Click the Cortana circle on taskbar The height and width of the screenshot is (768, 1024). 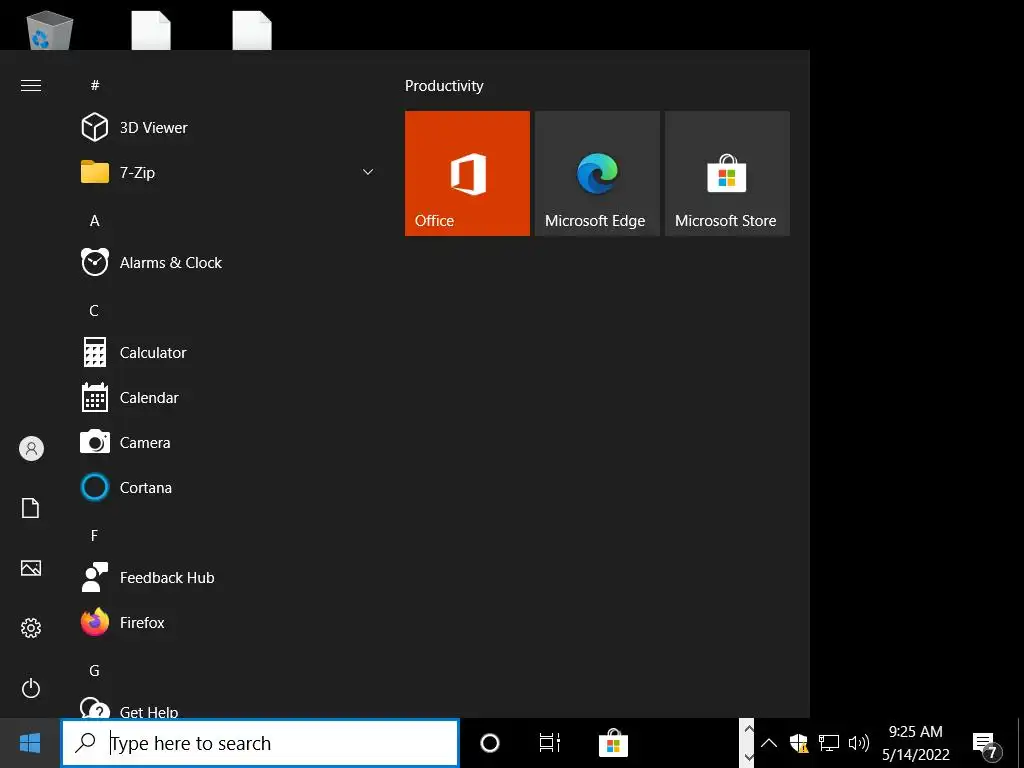point(490,743)
